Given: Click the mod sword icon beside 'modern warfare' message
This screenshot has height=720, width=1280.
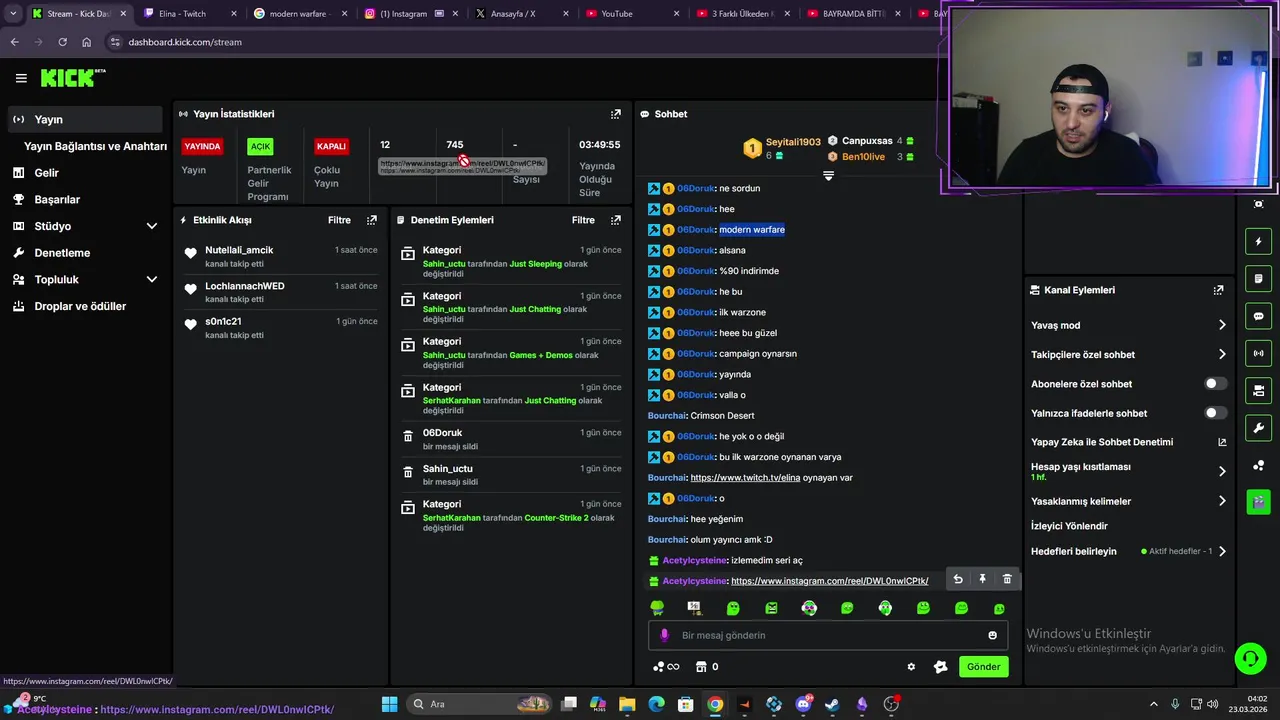Looking at the screenshot, I should point(654,230).
